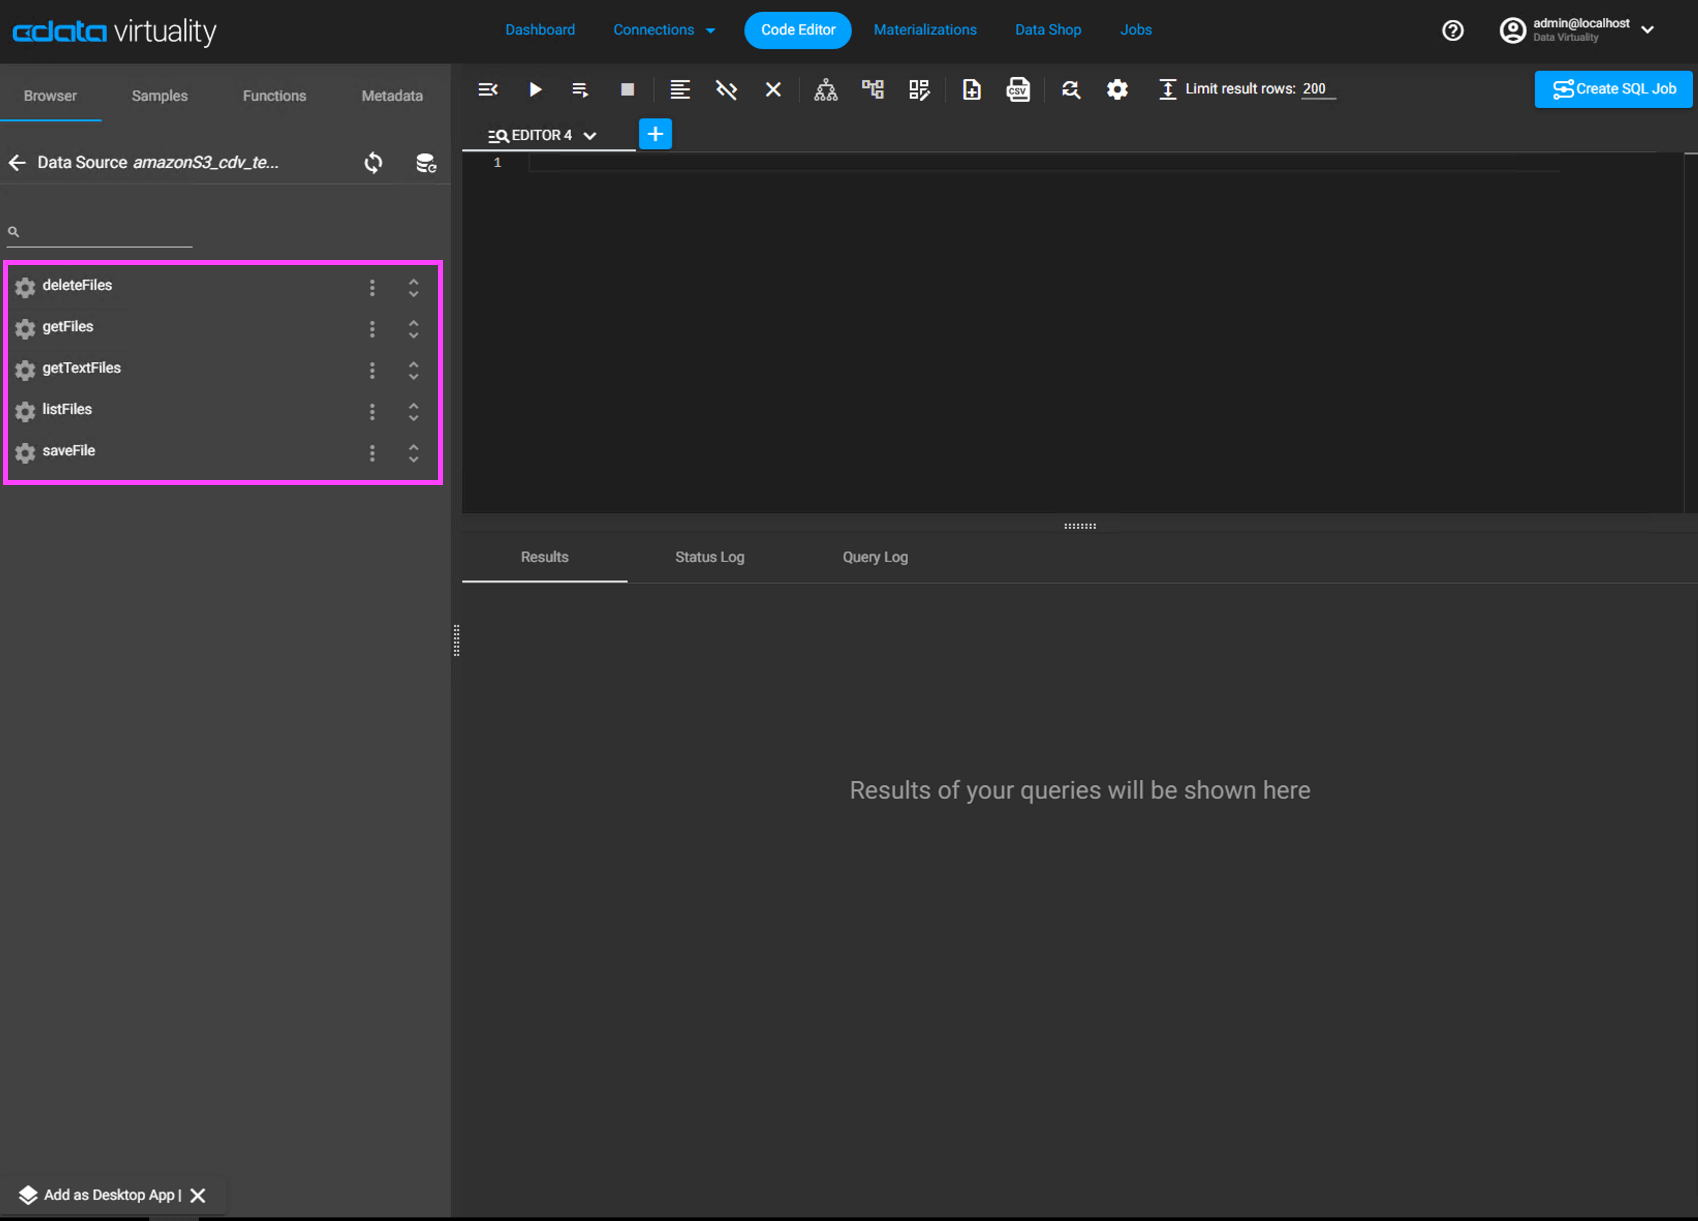
Task: Stop query execution with the square icon
Action: pyautogui.click(x=627, y=90)
